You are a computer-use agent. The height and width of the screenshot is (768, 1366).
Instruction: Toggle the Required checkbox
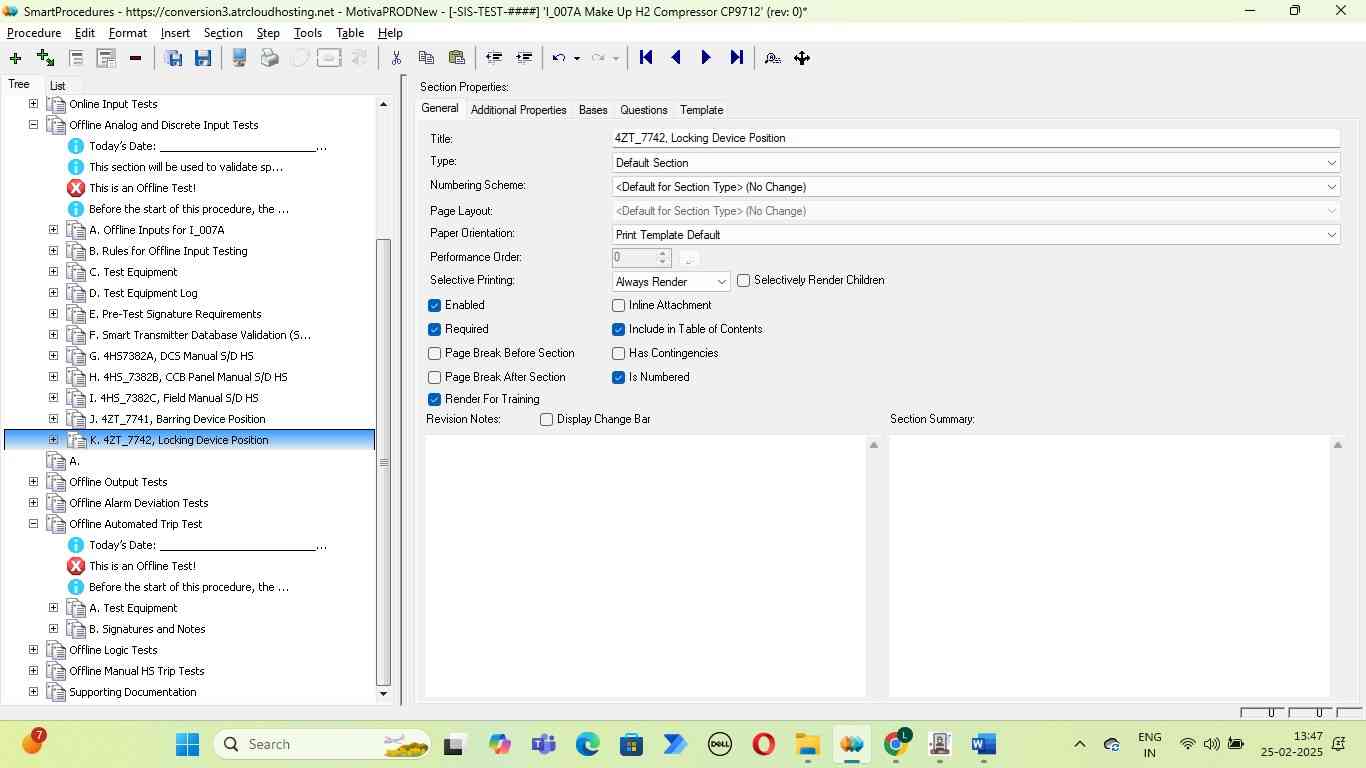(434, 330)
